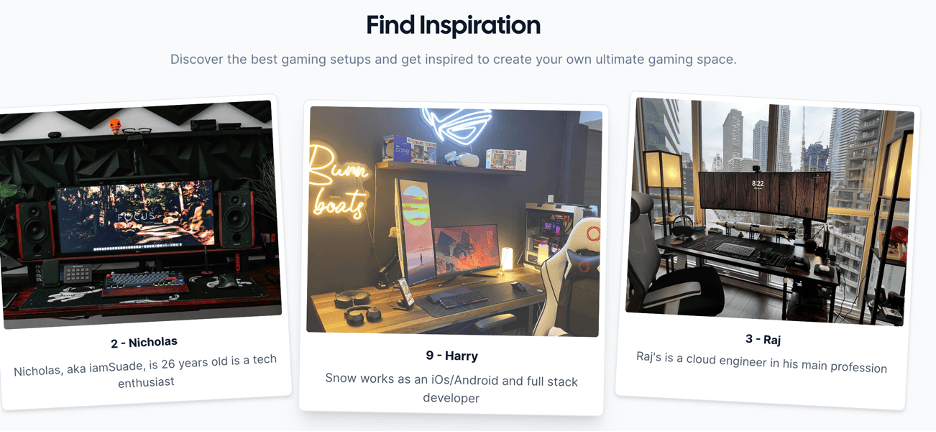
Task: Open Harry's neon-lit desk setup photo
Action: pyautogui.click(x=454, y=221)
